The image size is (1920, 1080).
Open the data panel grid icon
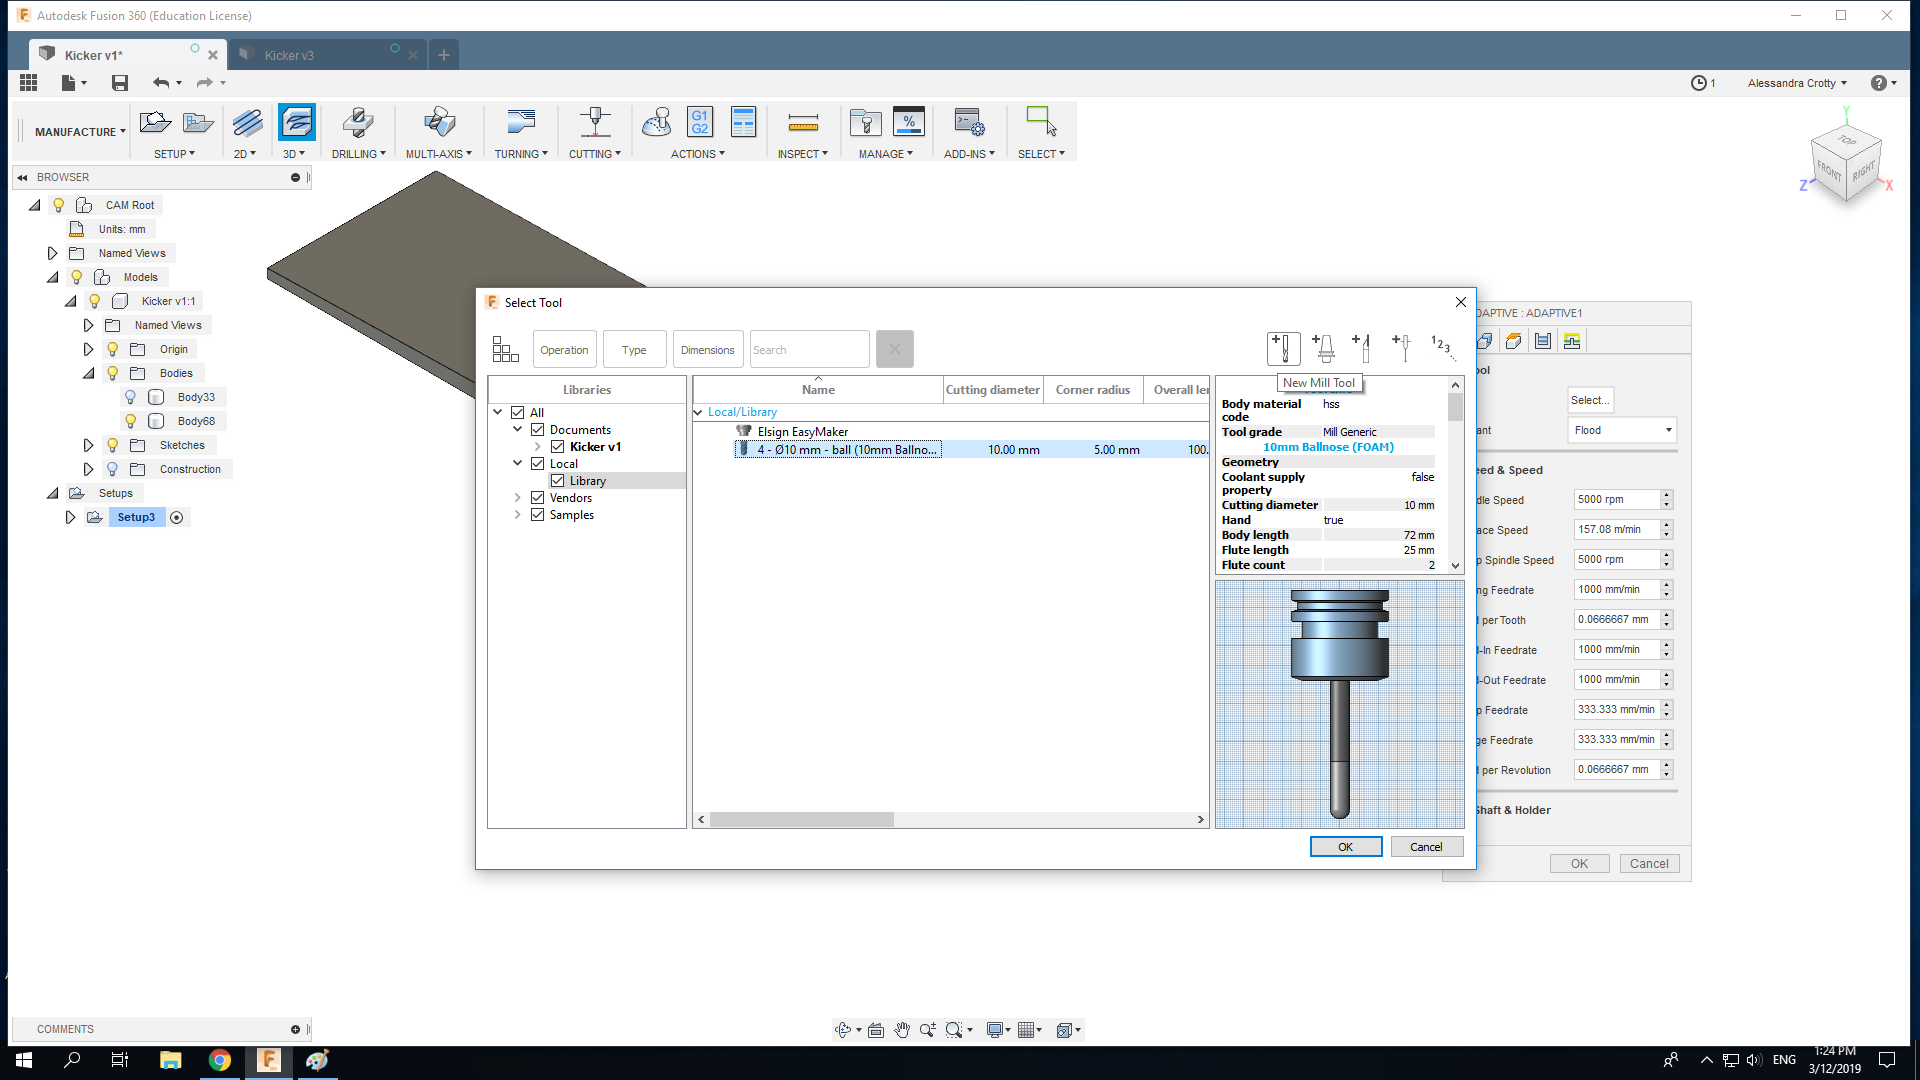(28, 83)
